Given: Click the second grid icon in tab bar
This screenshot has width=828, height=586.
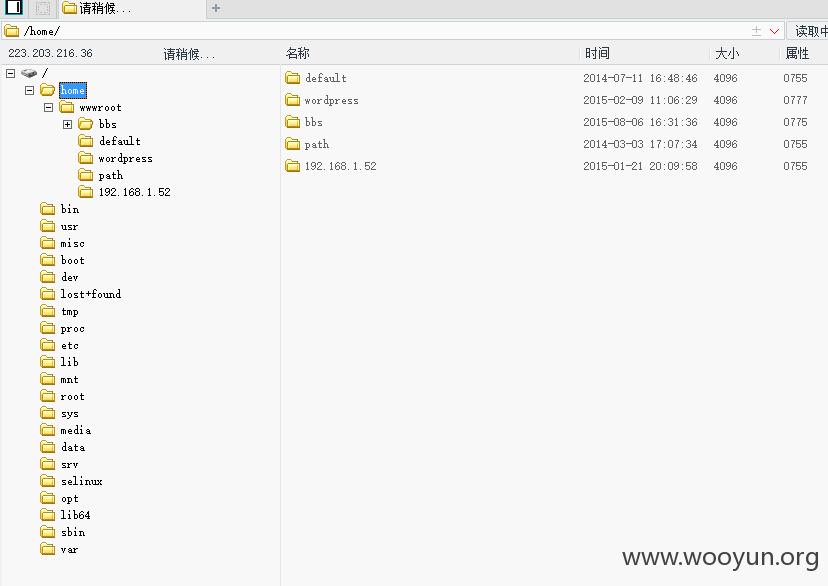Looking at the screenshot, I should click(43, 8).
